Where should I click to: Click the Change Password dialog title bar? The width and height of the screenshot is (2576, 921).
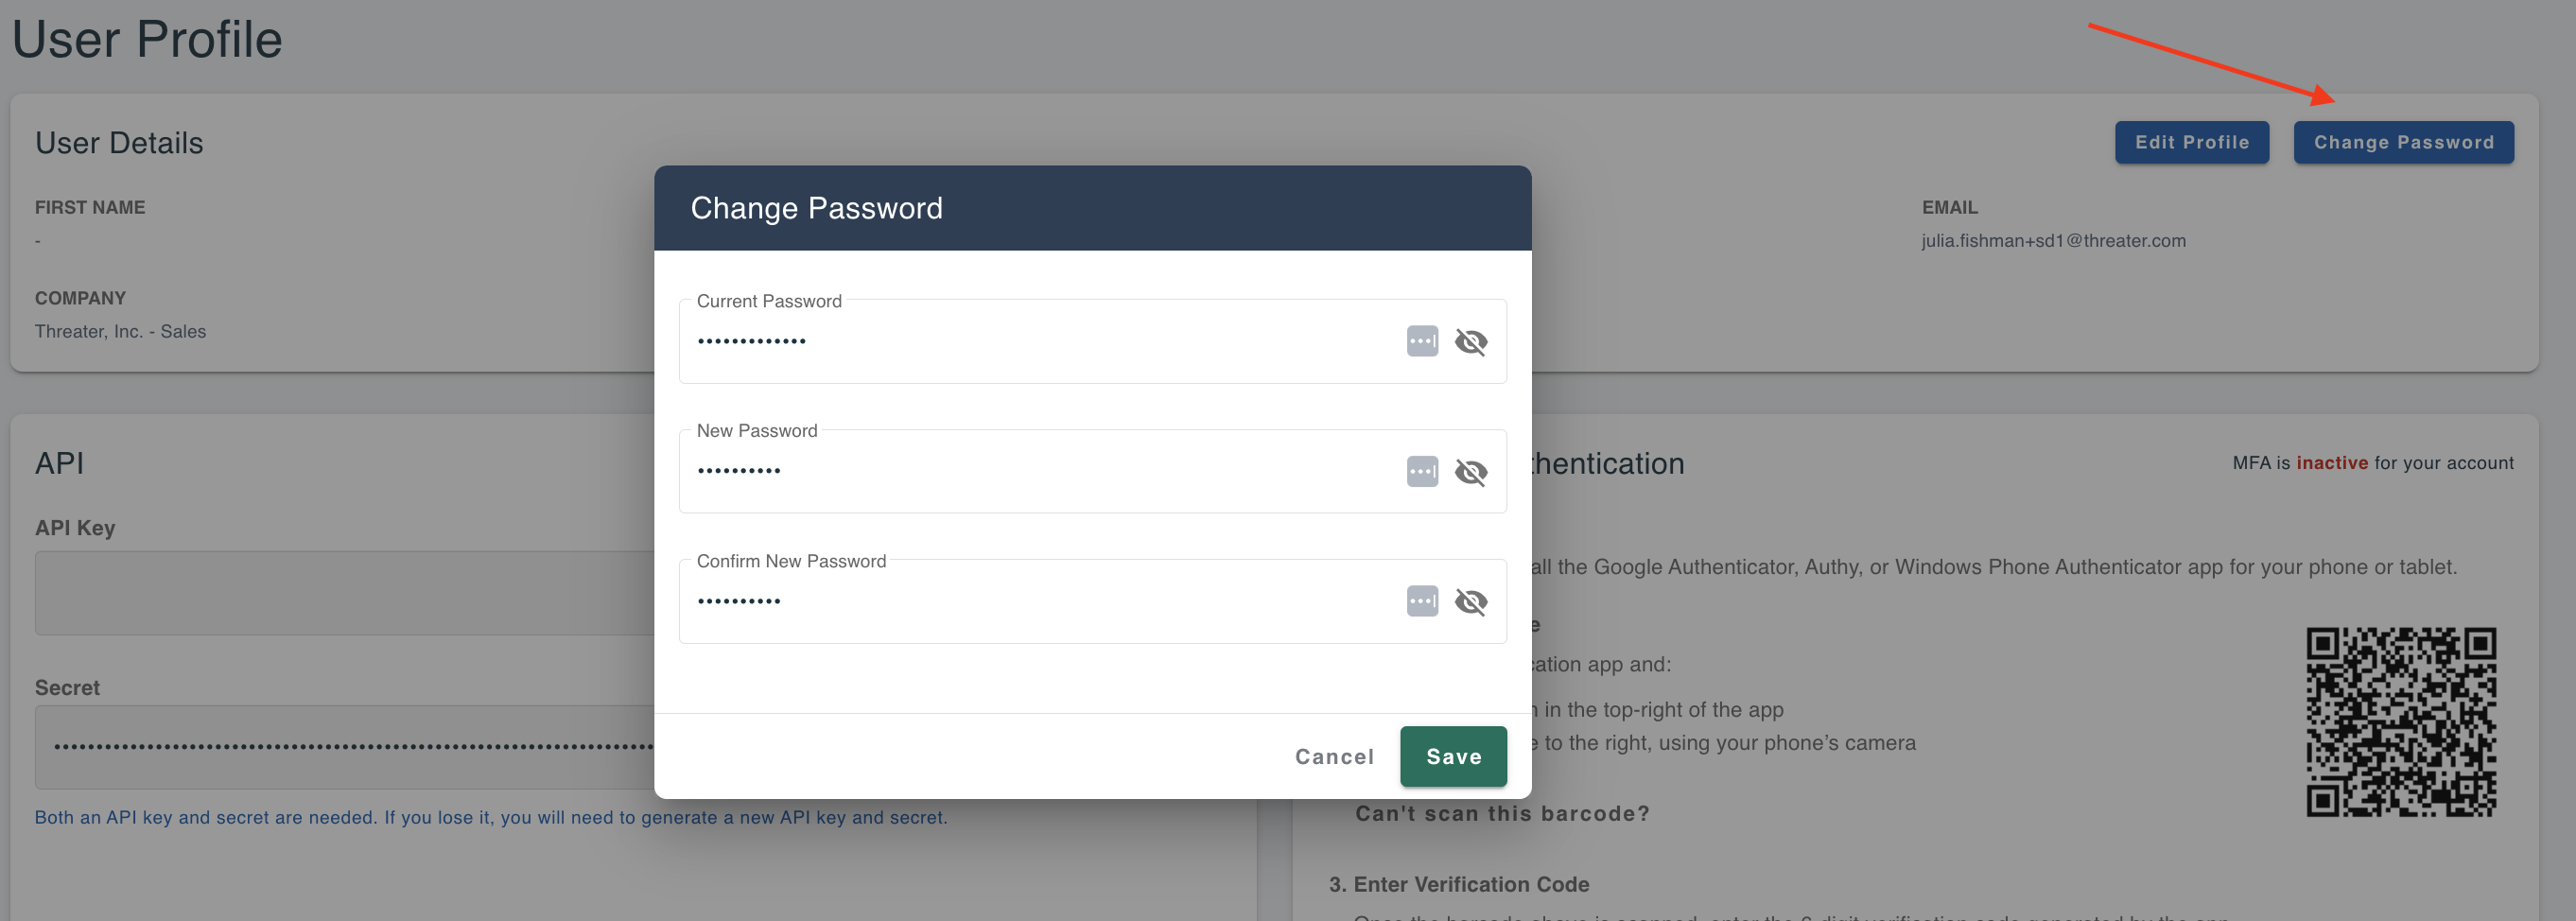coord(1092,208)
